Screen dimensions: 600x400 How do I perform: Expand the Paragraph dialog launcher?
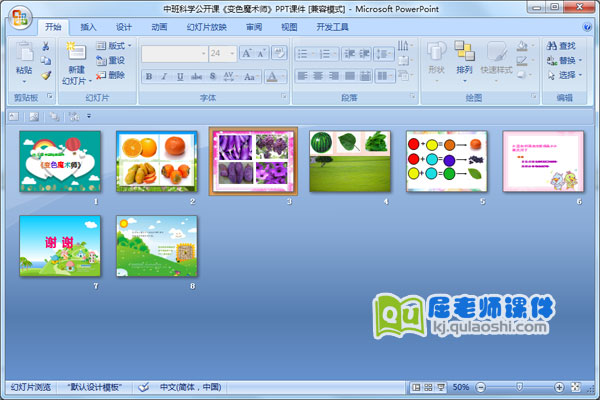coord(412,96)
